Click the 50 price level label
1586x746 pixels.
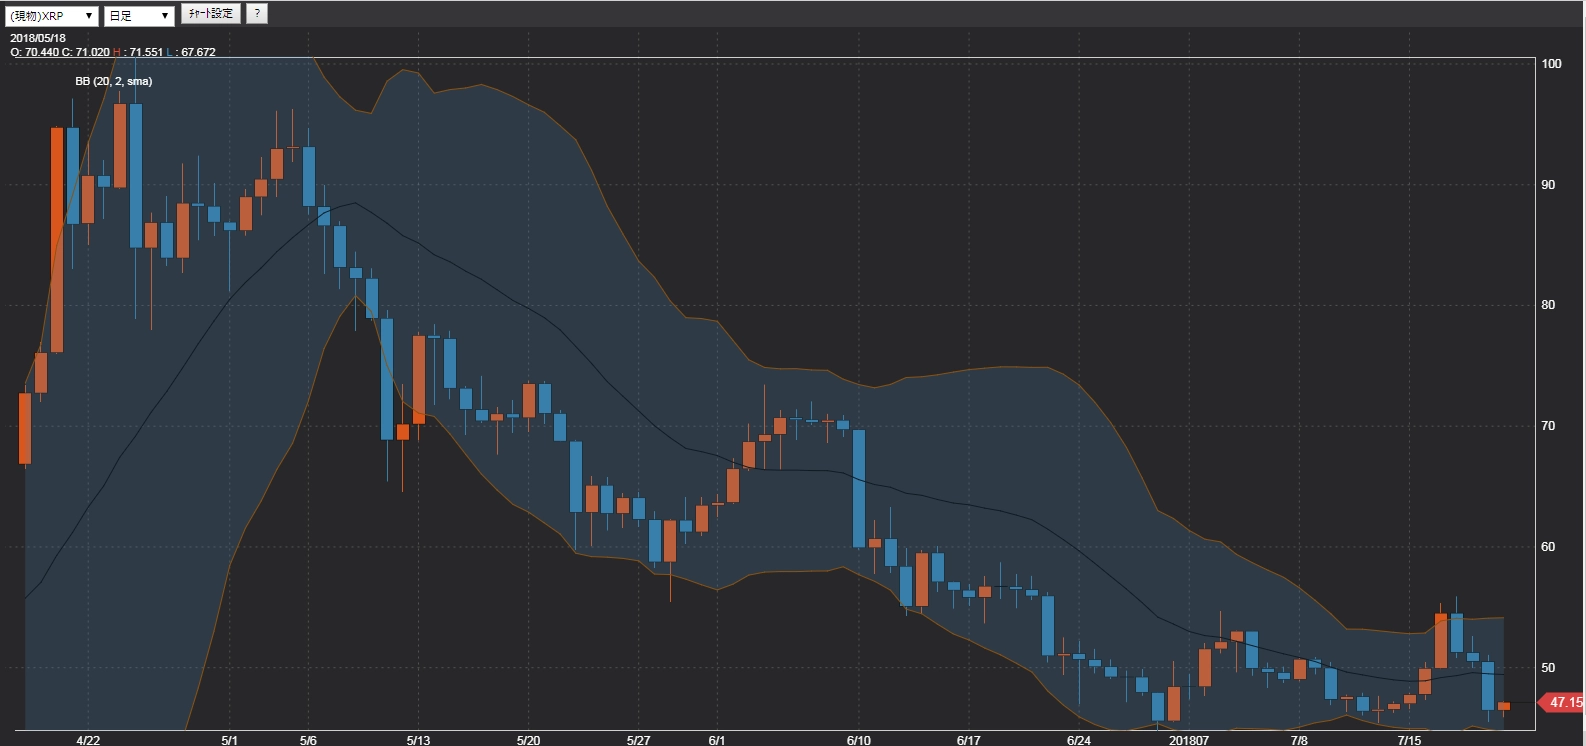1548,668
